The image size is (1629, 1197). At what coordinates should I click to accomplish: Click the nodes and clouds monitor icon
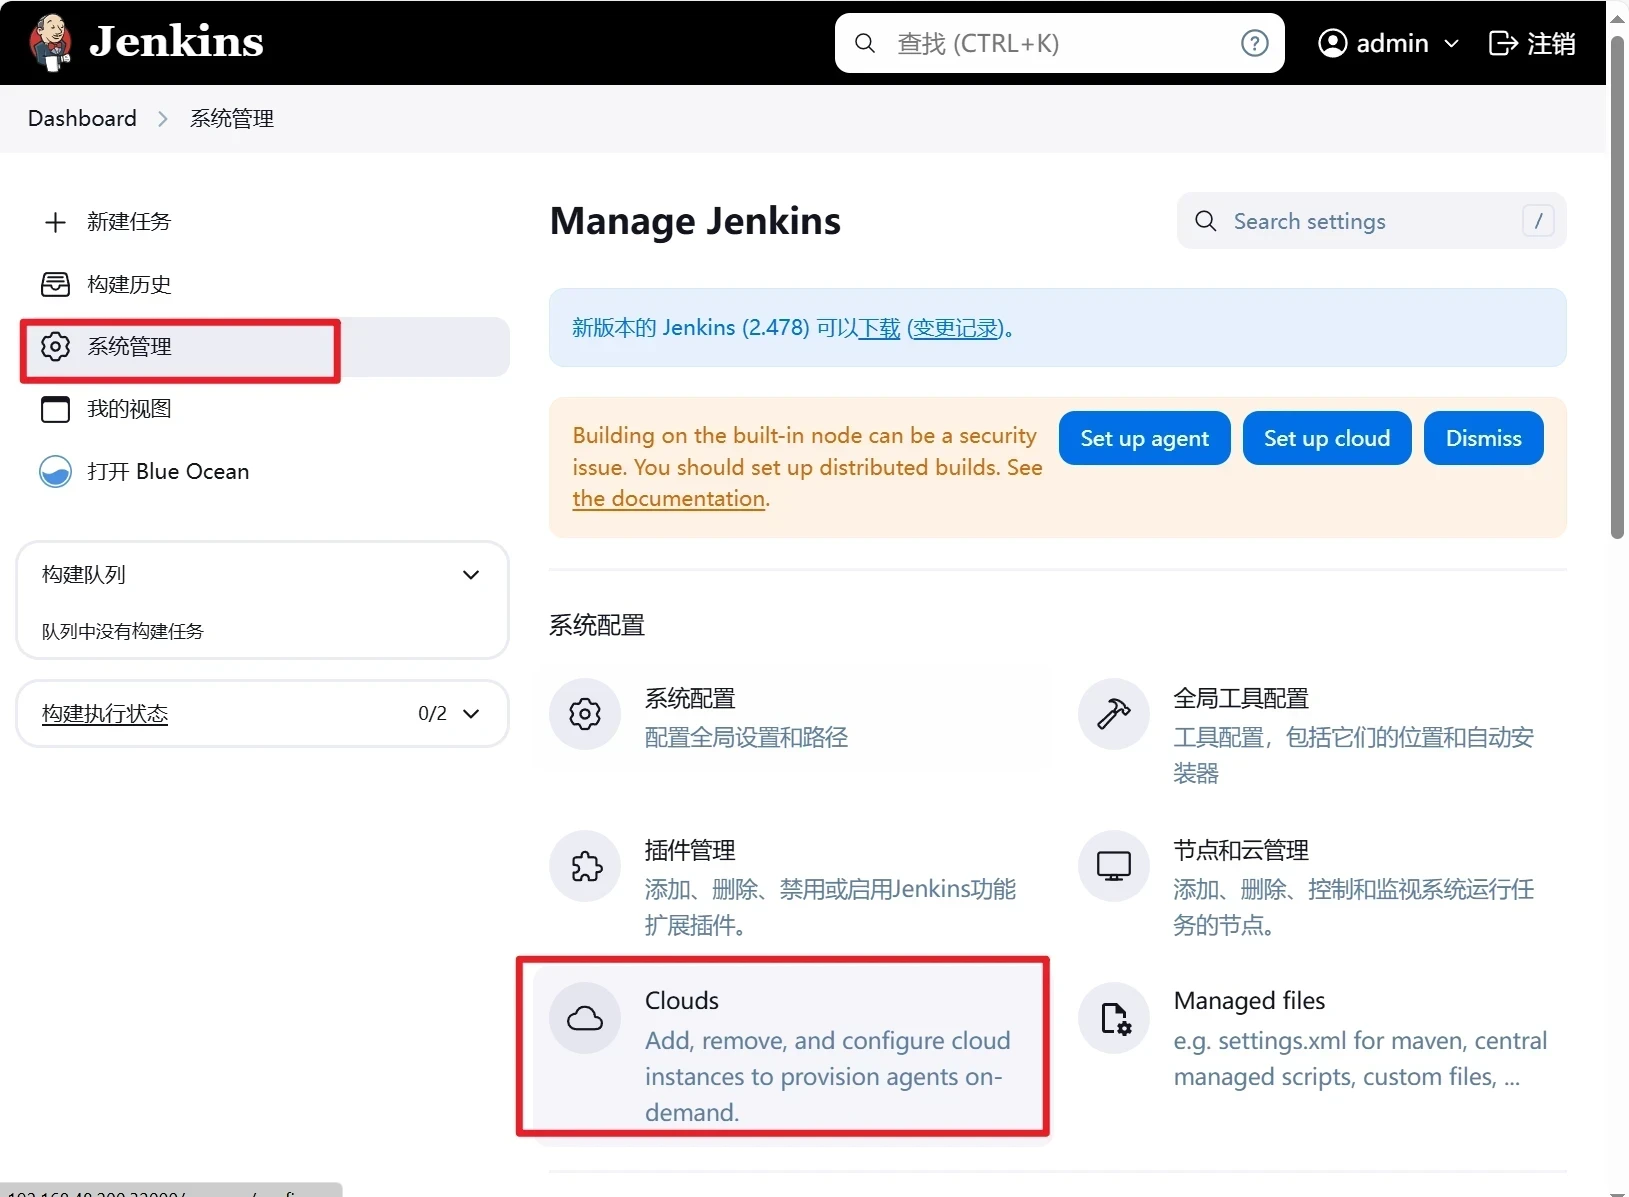coord(1113,866)
